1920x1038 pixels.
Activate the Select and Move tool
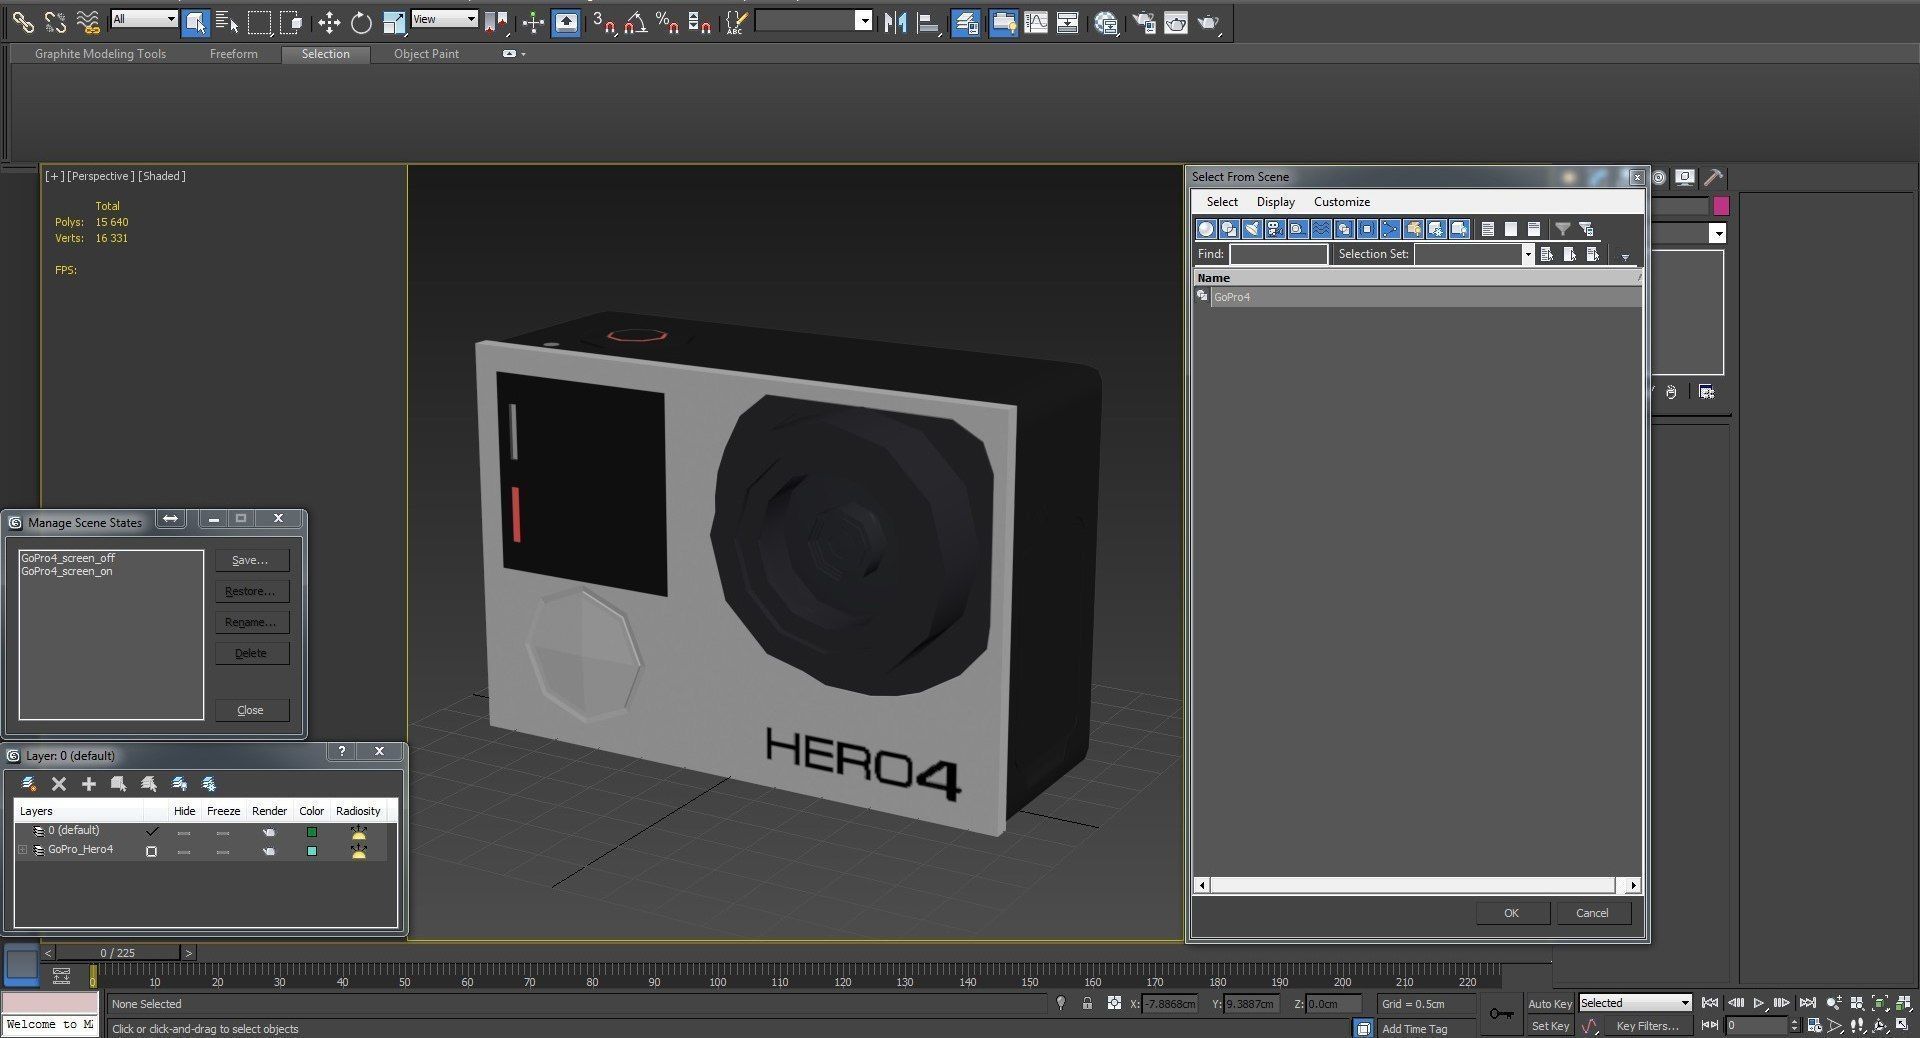[329, 22]
